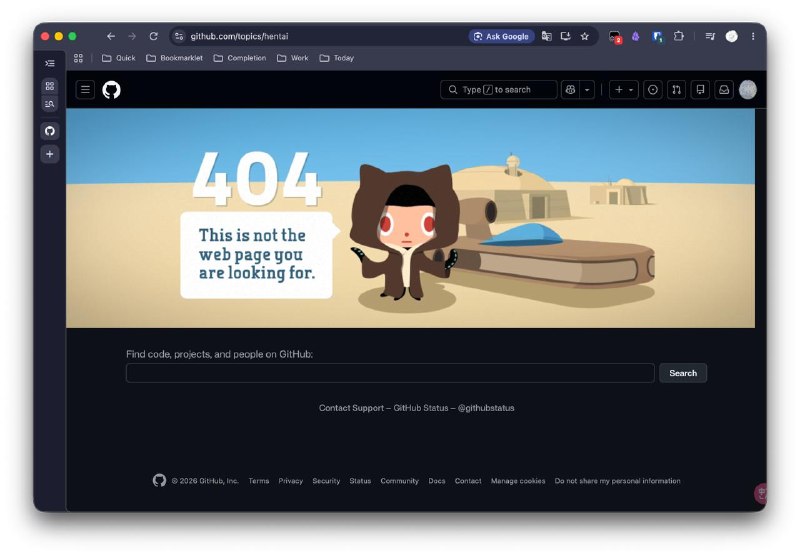Open the Notifications inbox icon

(x=724, y=90)
